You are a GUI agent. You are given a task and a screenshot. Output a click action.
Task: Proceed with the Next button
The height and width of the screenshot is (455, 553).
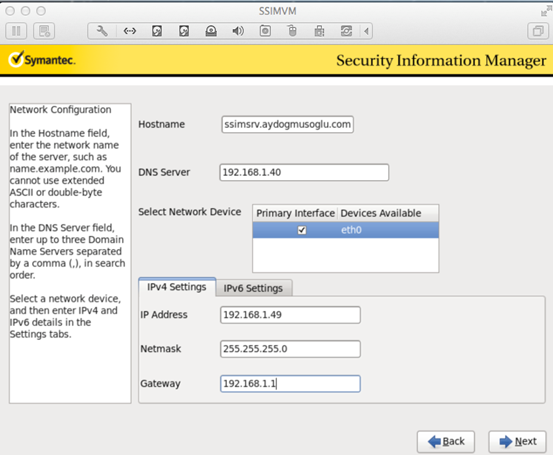(517, 442)
